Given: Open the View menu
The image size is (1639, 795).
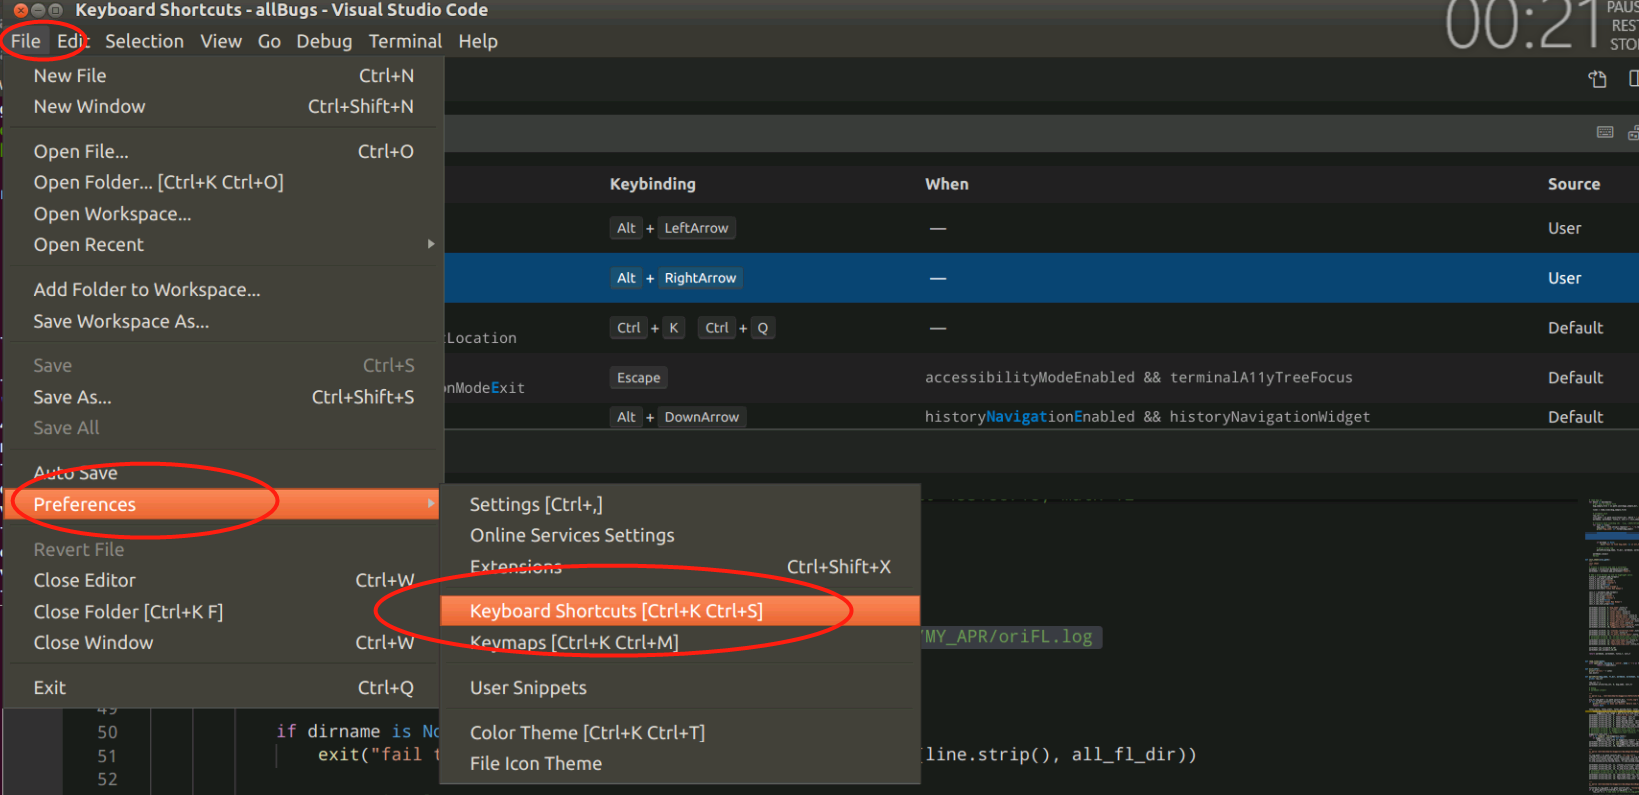Looking at the screenshot, I should pos(221,41).
